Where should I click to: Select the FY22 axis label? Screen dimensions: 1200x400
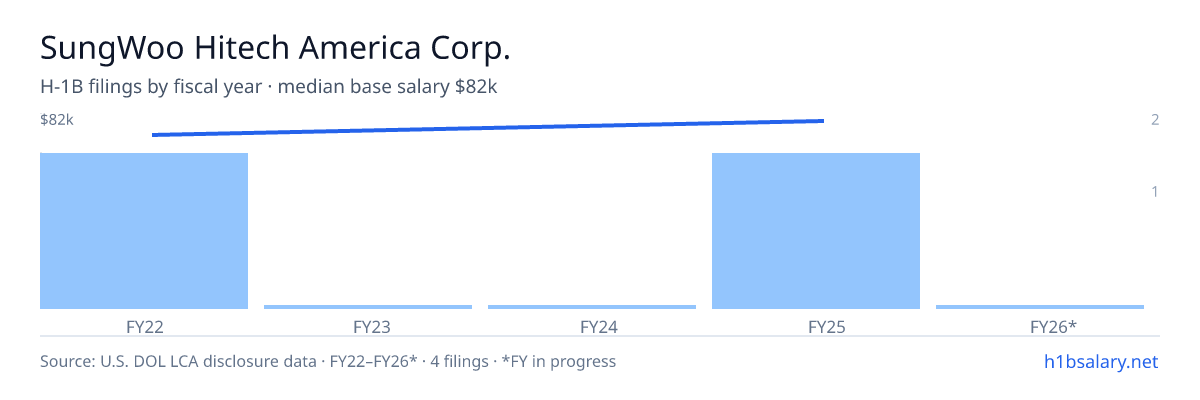(x=144, y=327)
